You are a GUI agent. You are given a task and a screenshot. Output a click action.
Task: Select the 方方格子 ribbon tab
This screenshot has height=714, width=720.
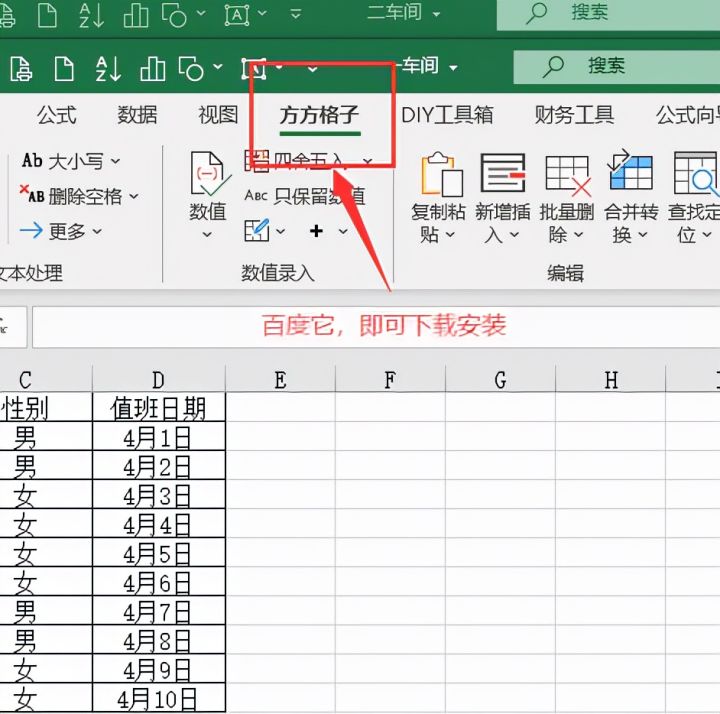320,115
